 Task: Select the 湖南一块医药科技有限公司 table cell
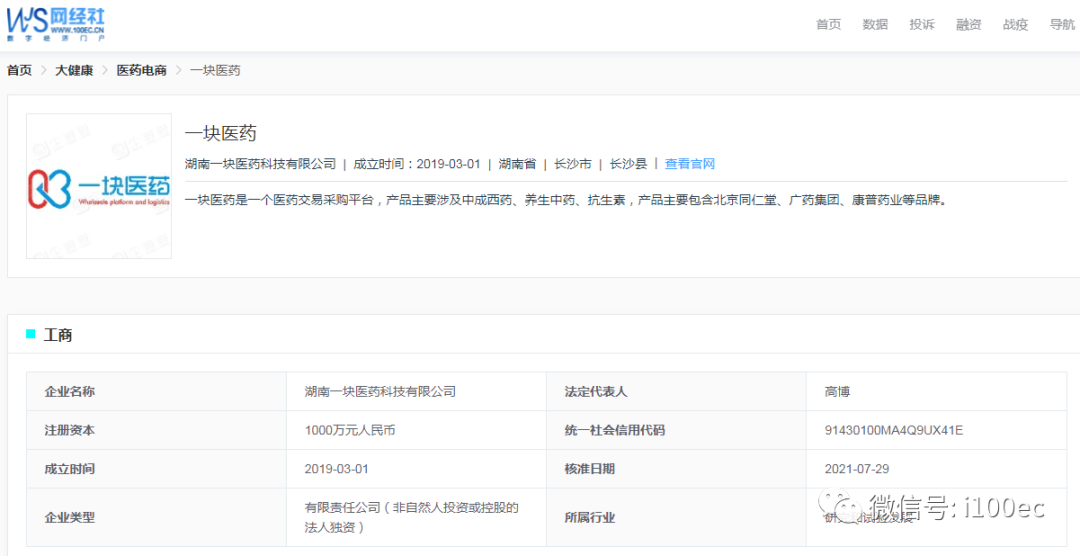coord(417,391)
